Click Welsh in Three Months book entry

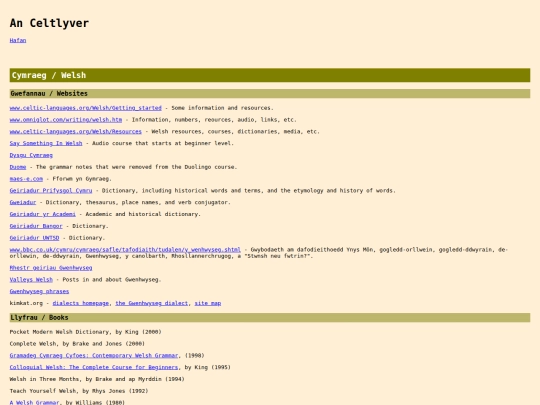pyautogui.click(x=97, y=379)
